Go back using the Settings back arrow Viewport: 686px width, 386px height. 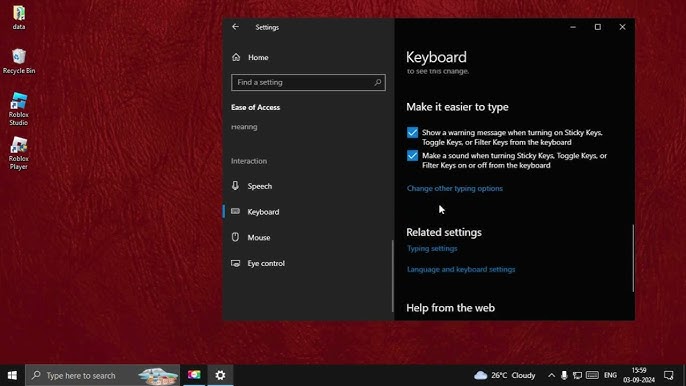coord(235,27)
